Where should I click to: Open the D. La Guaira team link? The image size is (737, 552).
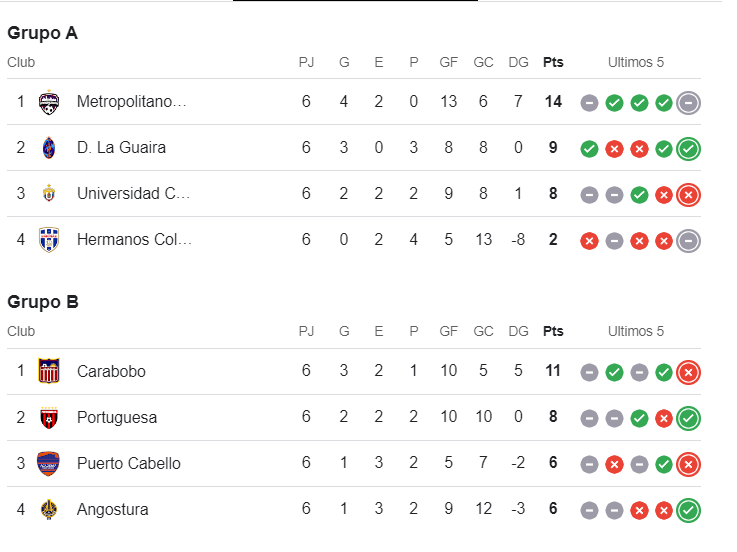pos(121,148)
